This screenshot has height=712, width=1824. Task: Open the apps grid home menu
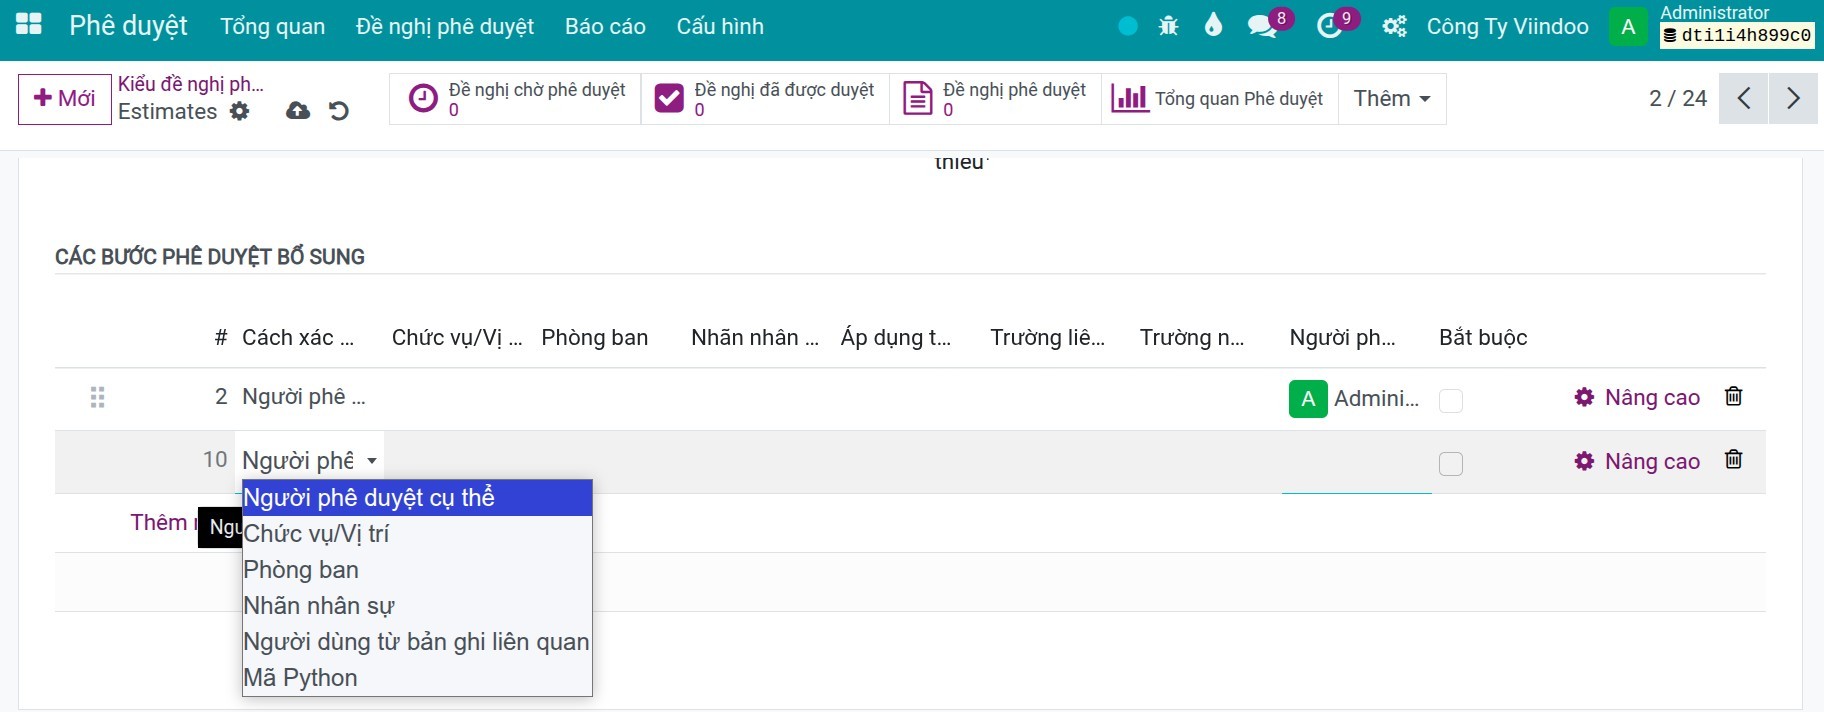[29, 25]
